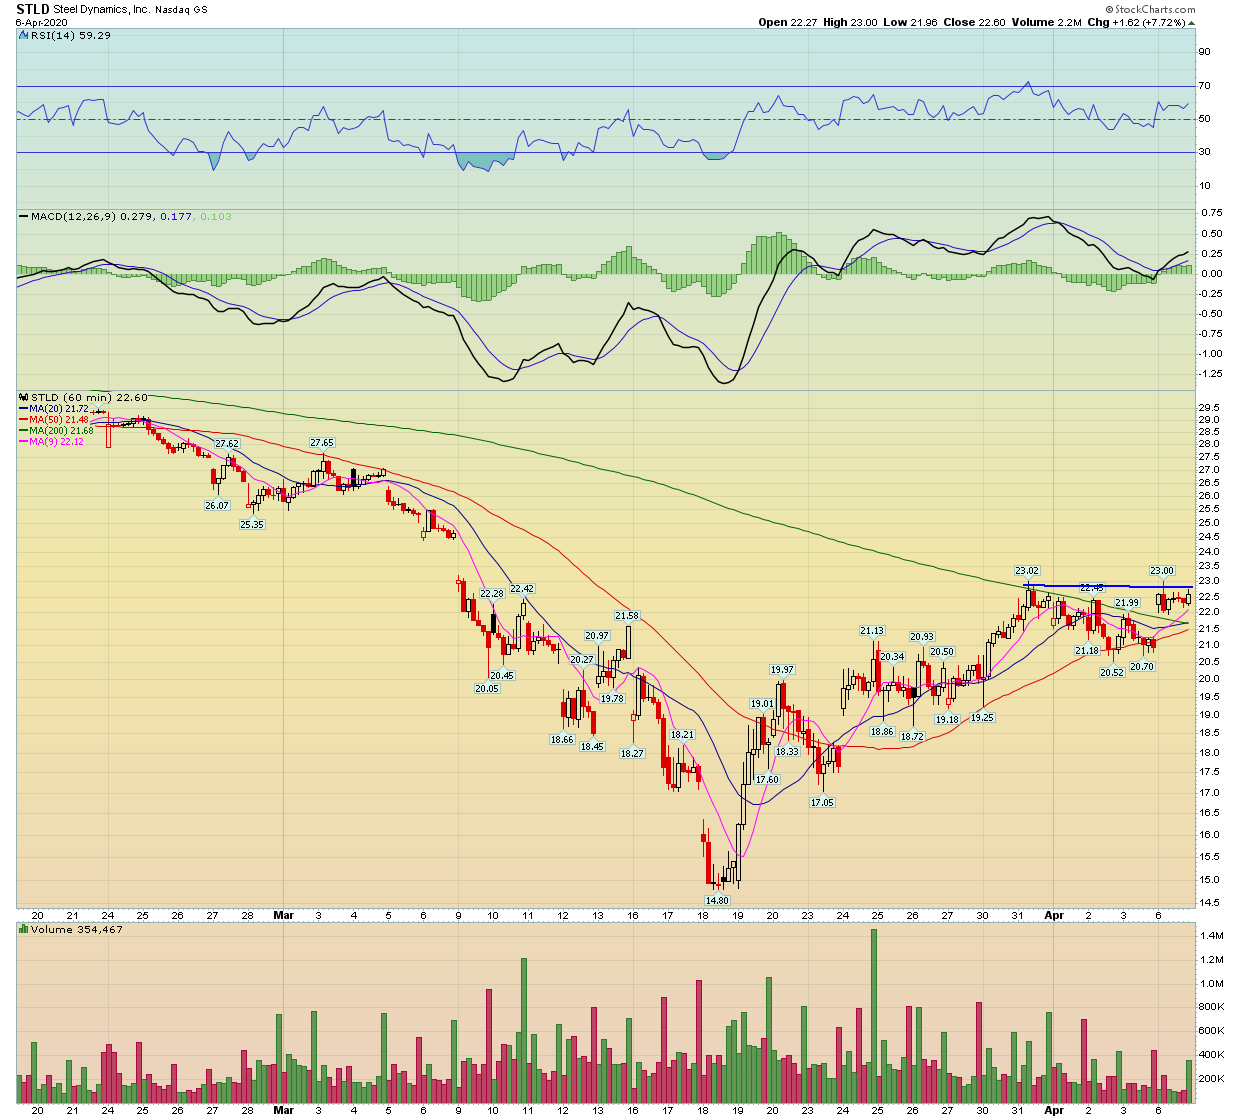The width and height of the screenshot is (1240, 1119).
Task: Click the 90 tick on the RSI axis
Action: 1205,52
